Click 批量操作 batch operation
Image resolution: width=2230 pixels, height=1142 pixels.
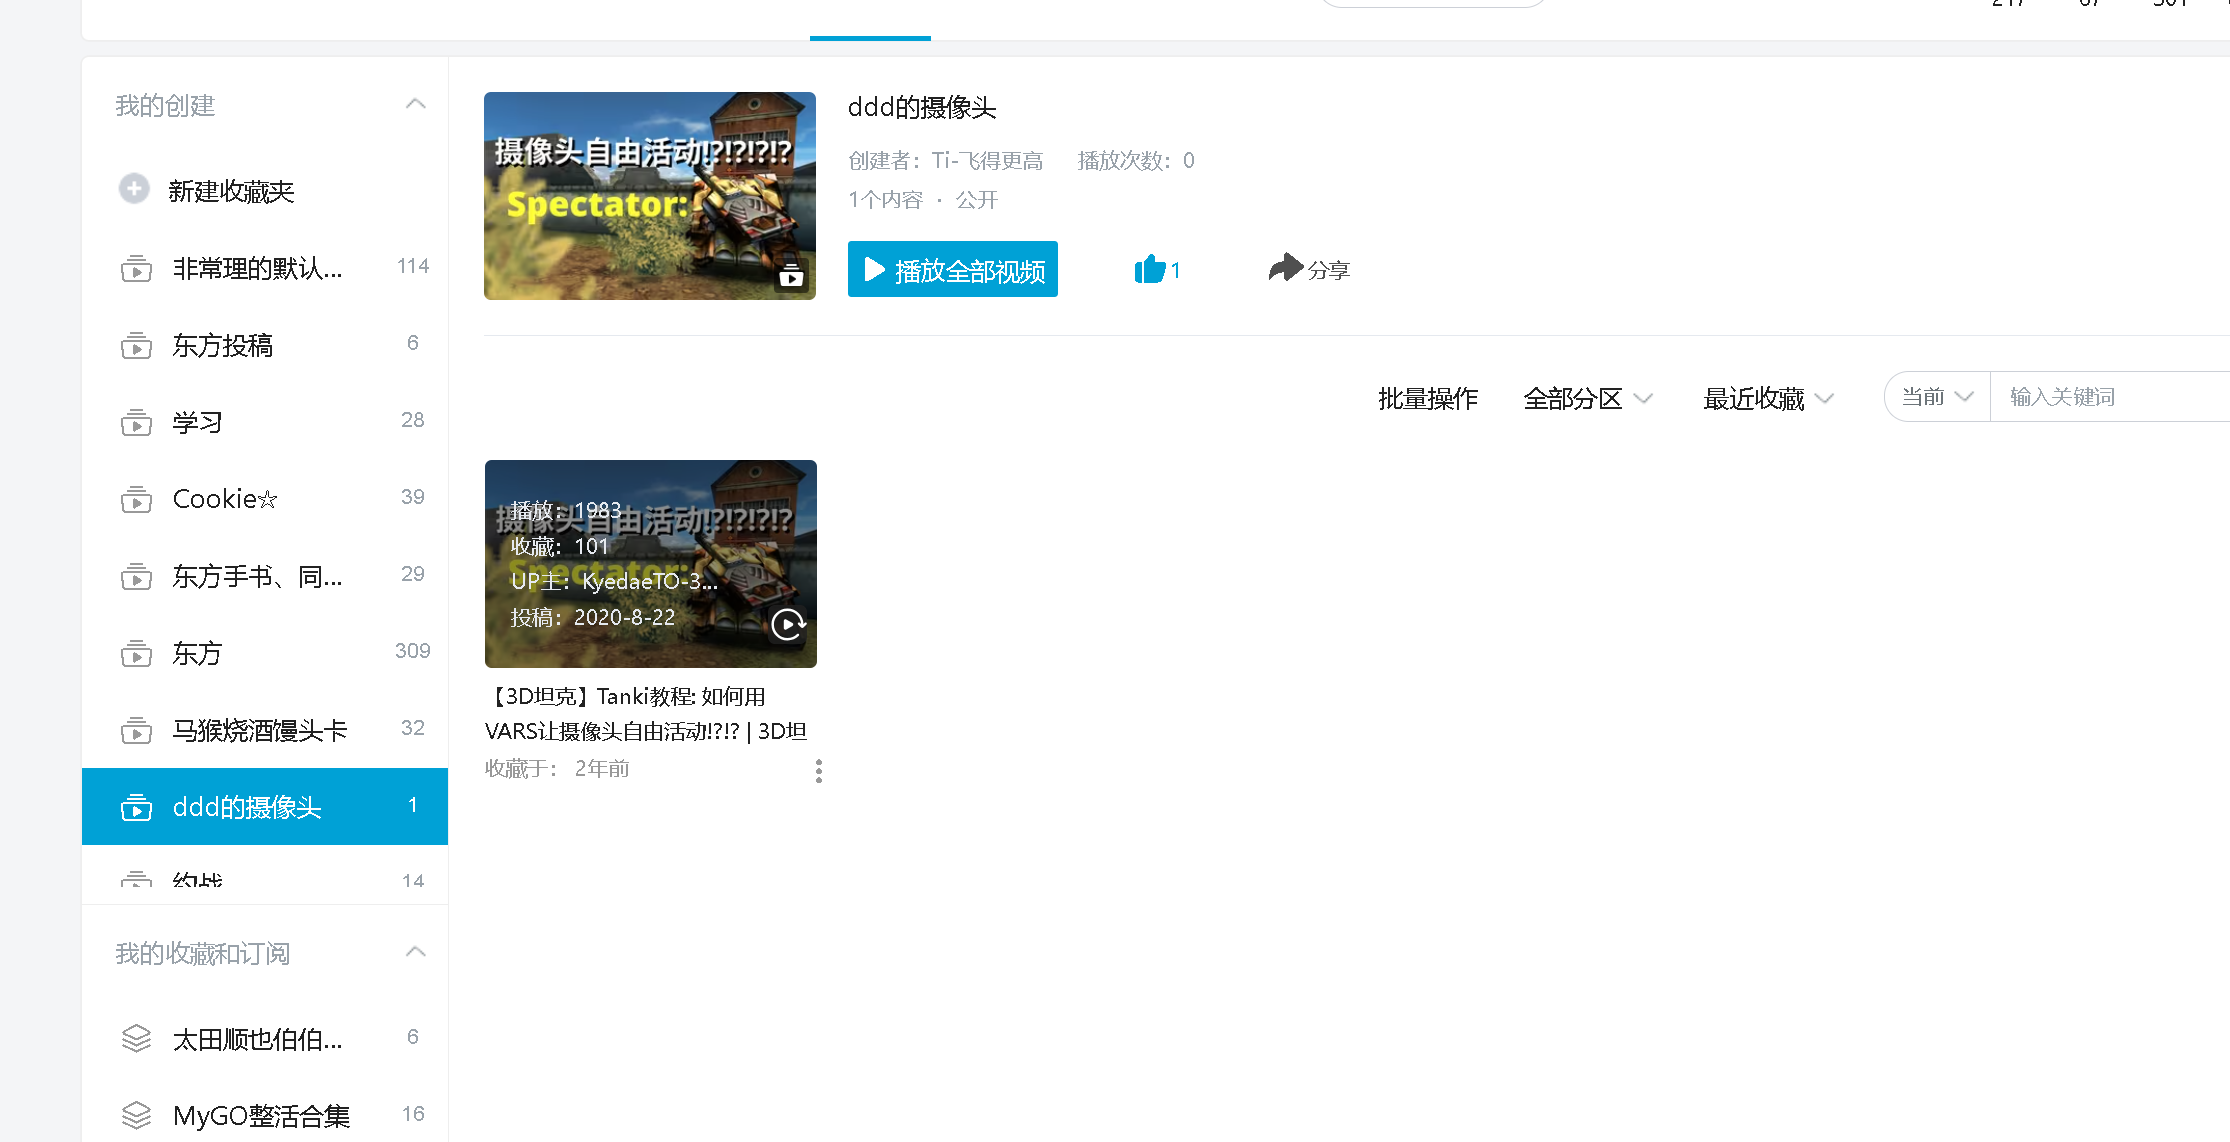(1427, 398)
